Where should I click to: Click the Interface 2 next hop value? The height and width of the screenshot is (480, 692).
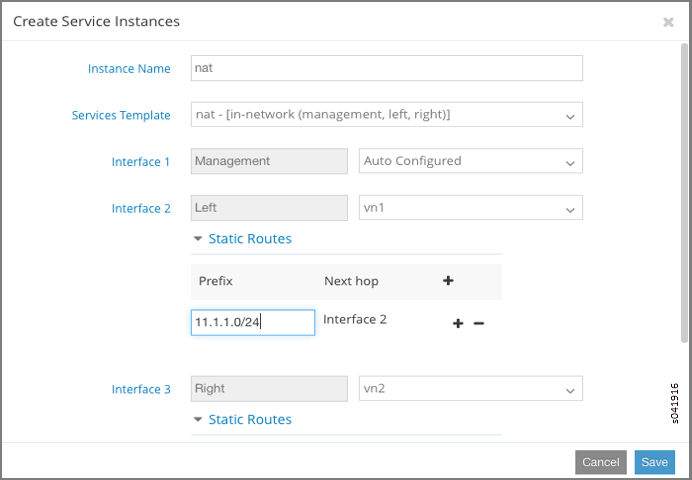click(355, 320)
